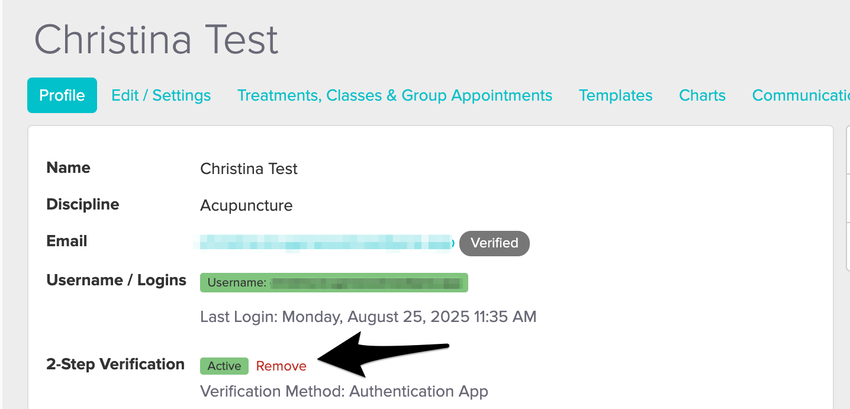This screenshot has width=850, height=409.
Task: Click Remove next to 2-Step Verification
Action: click(x=281, y=366)
